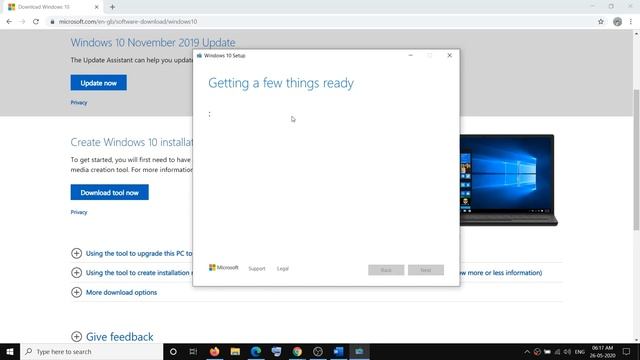Close the Download Windows 10 tab
640x360 pixels.
tap(97, 7)
